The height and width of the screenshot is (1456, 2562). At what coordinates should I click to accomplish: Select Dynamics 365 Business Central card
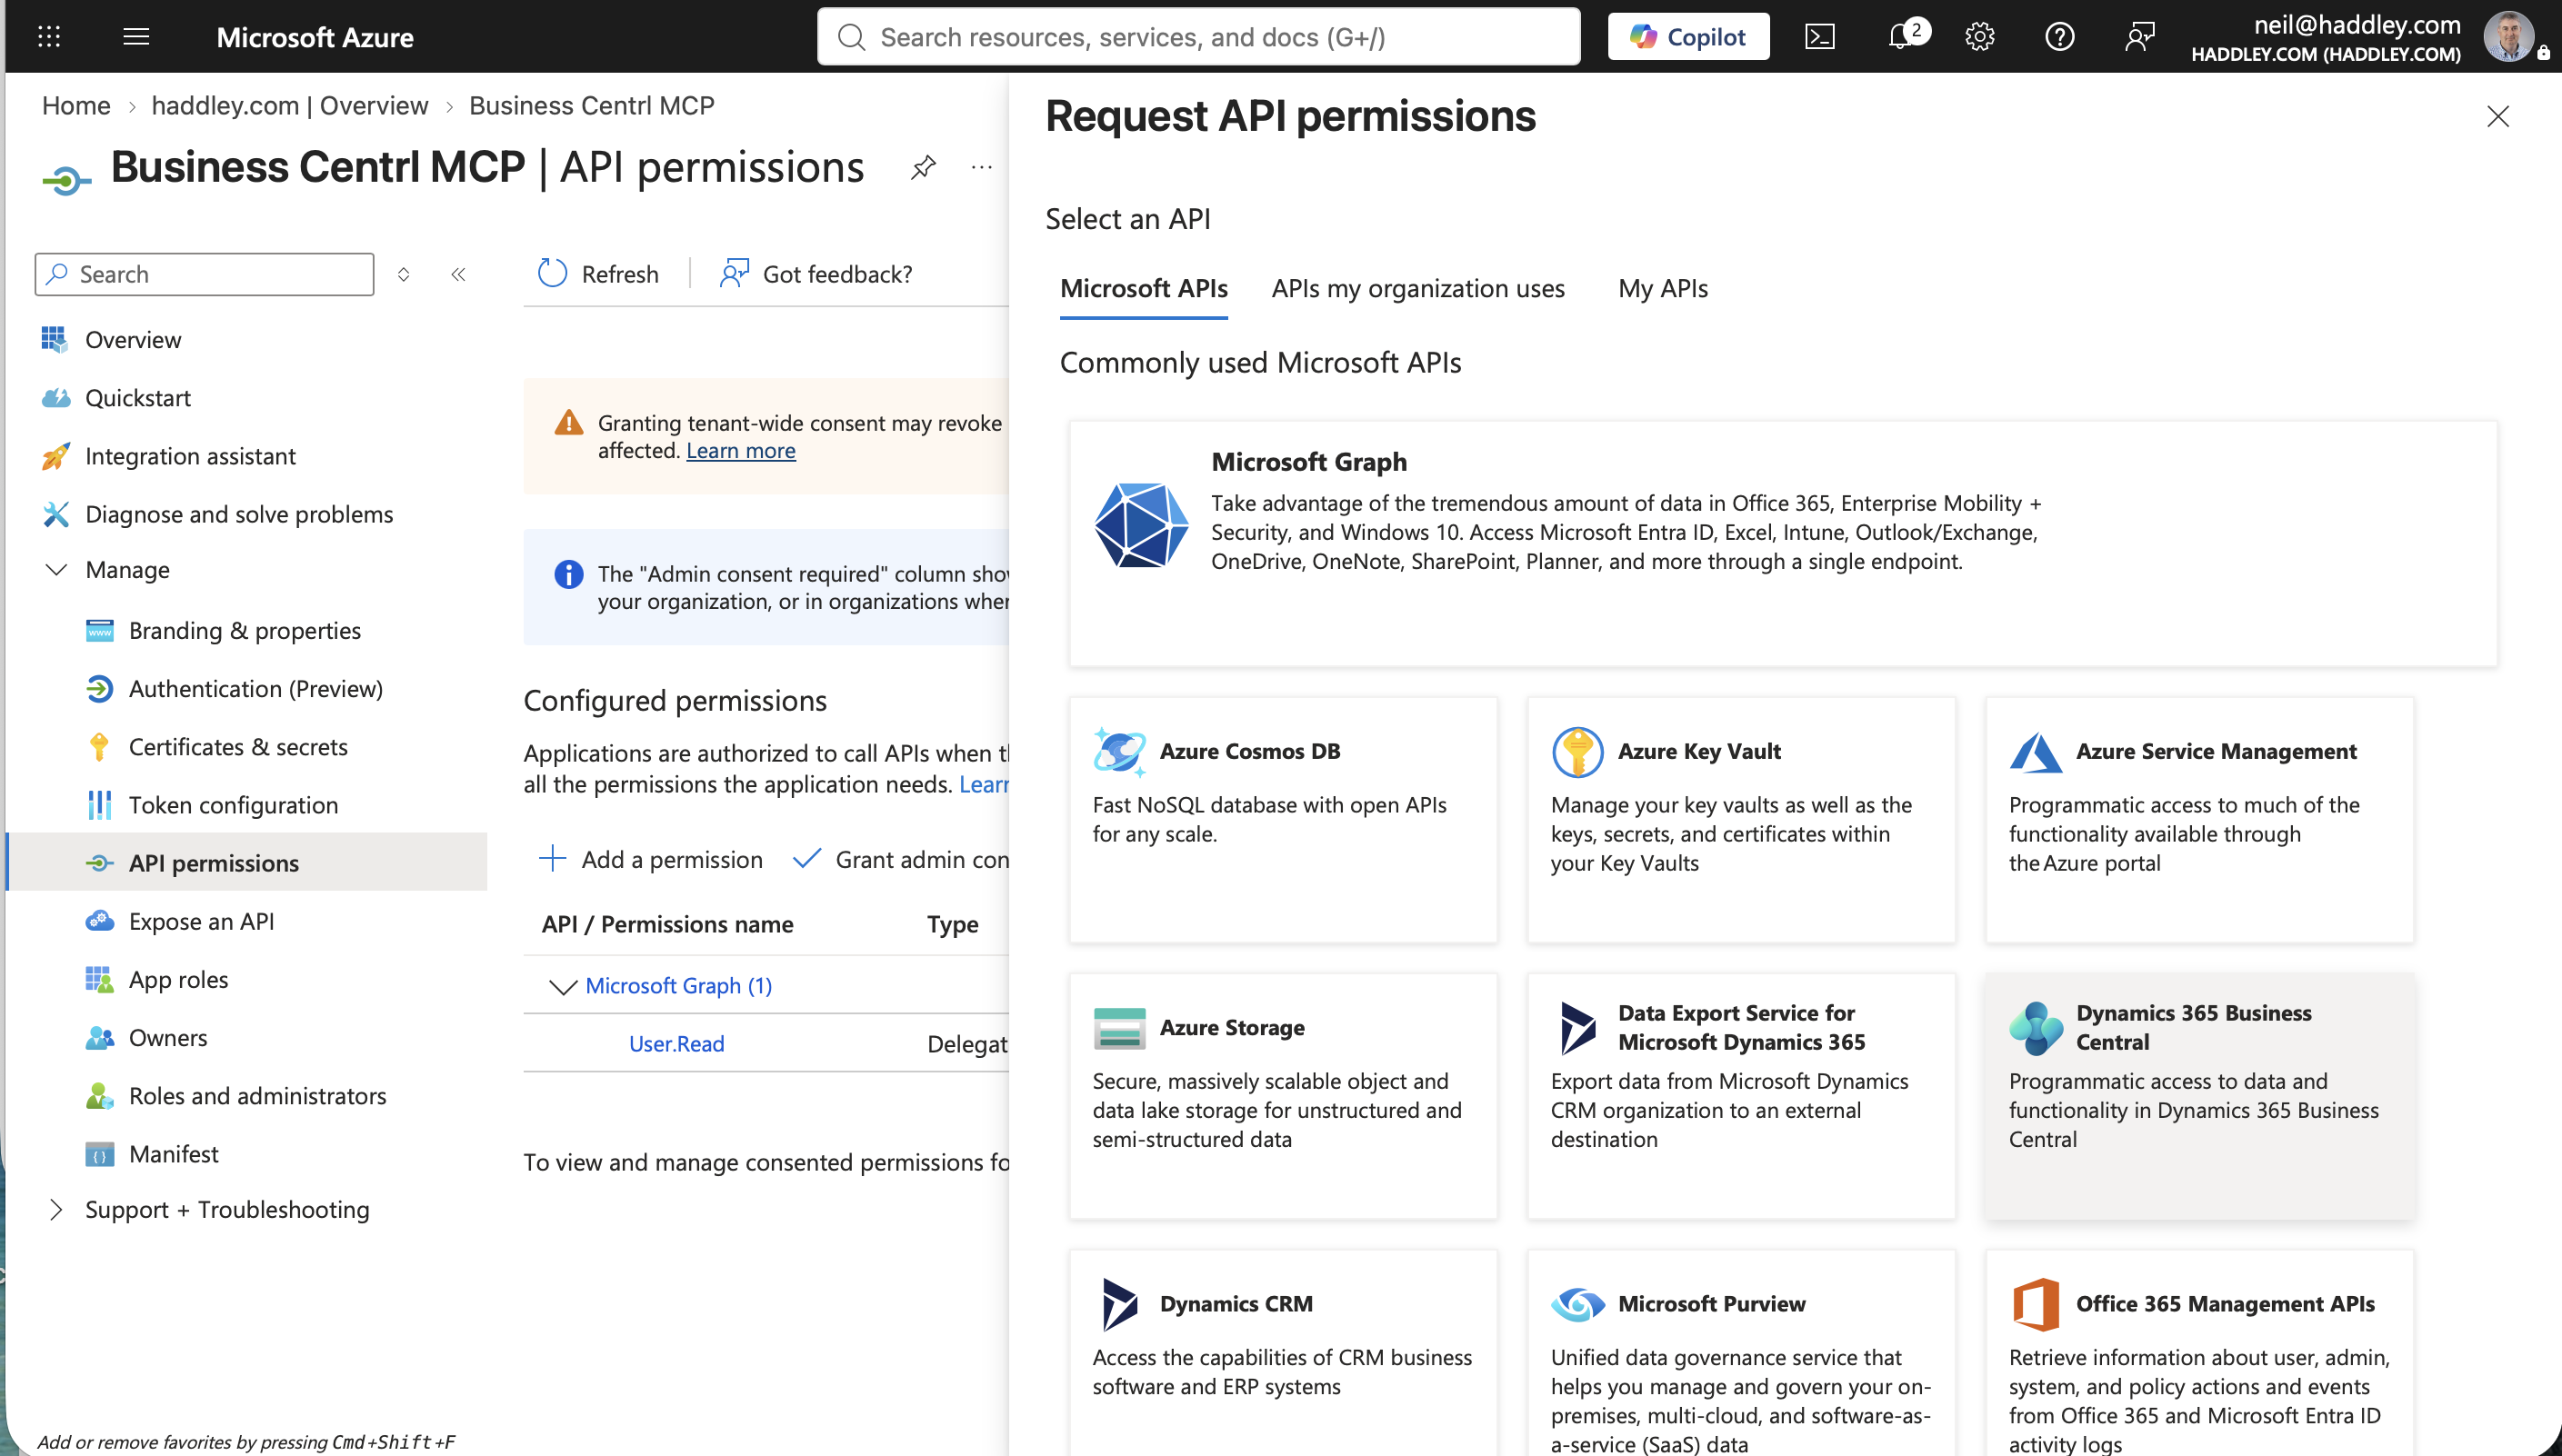[2199, 1096]
